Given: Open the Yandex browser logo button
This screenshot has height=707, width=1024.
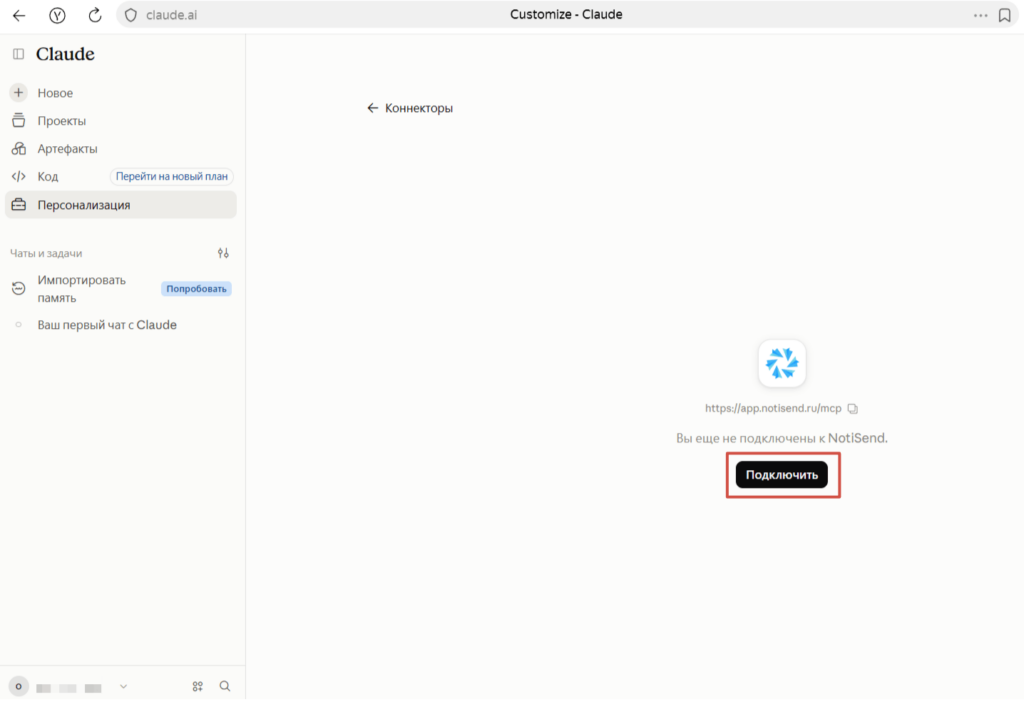Looking at the screenshot, I should point(57,15).
